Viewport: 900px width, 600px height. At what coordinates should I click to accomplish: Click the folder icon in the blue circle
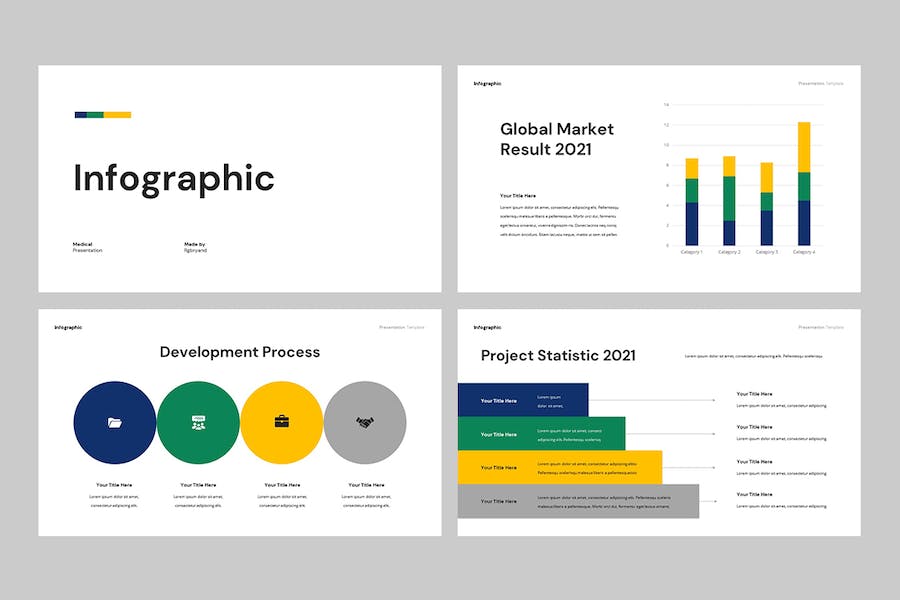pos(115,423)
